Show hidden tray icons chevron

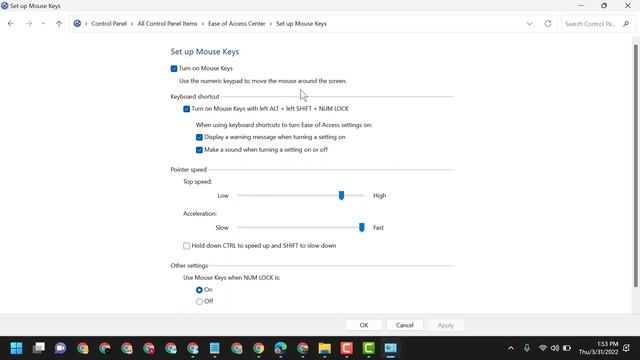pyautogui.click(x=511, y=348)
